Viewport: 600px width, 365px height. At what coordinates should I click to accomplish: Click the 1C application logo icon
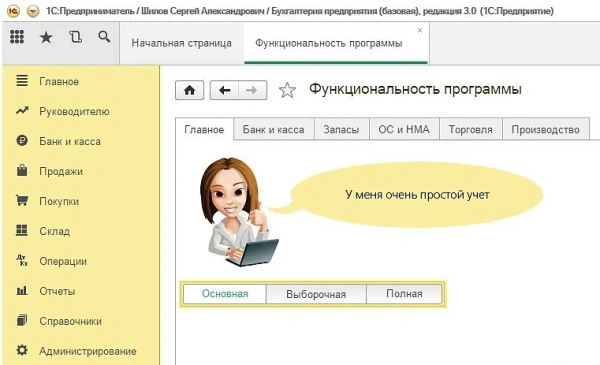pos(13,11)
